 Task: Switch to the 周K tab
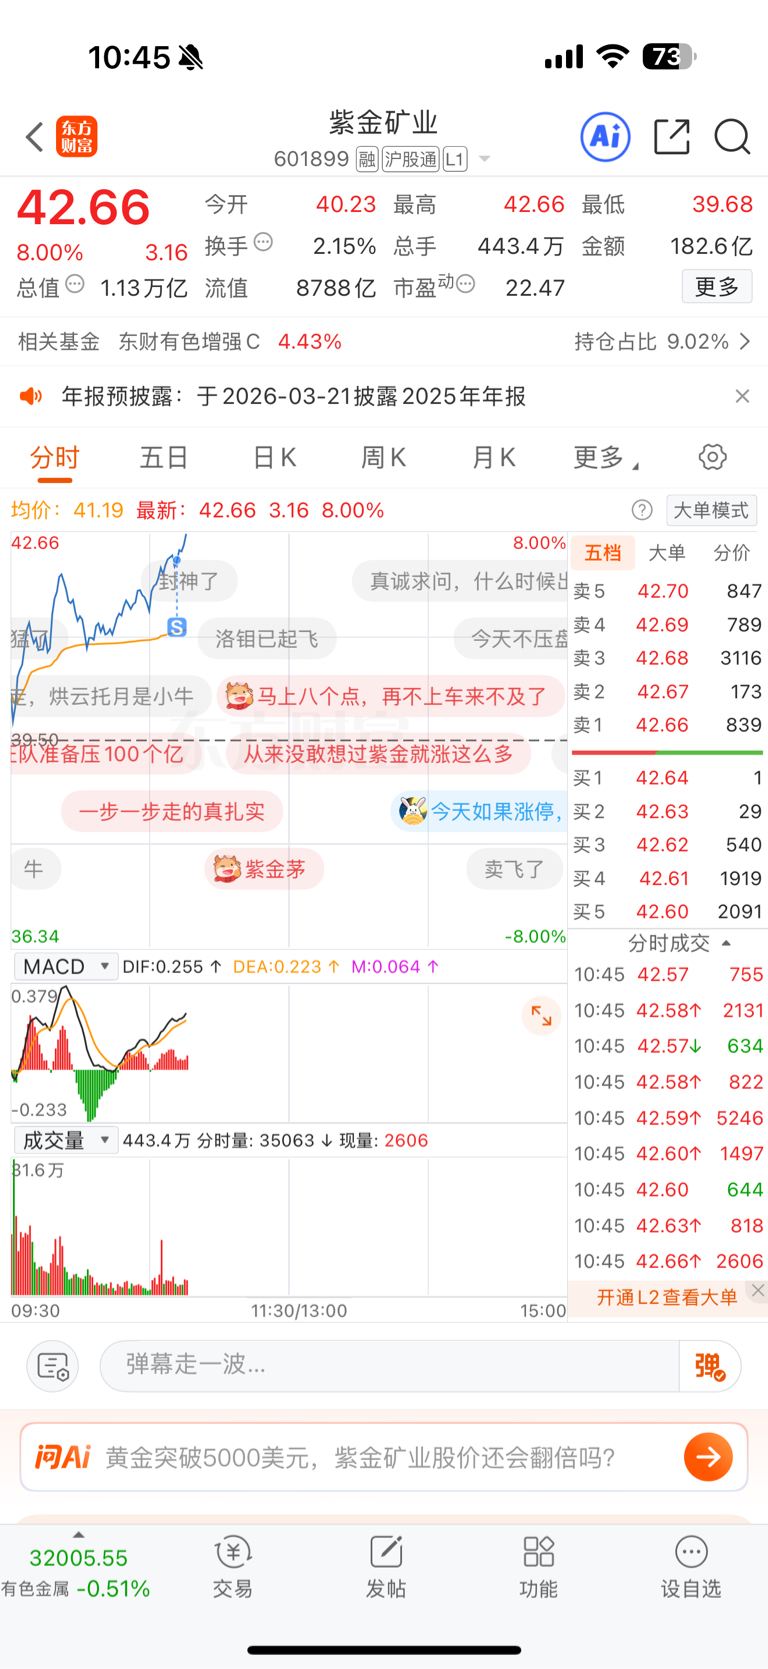[x=383, y=458]
